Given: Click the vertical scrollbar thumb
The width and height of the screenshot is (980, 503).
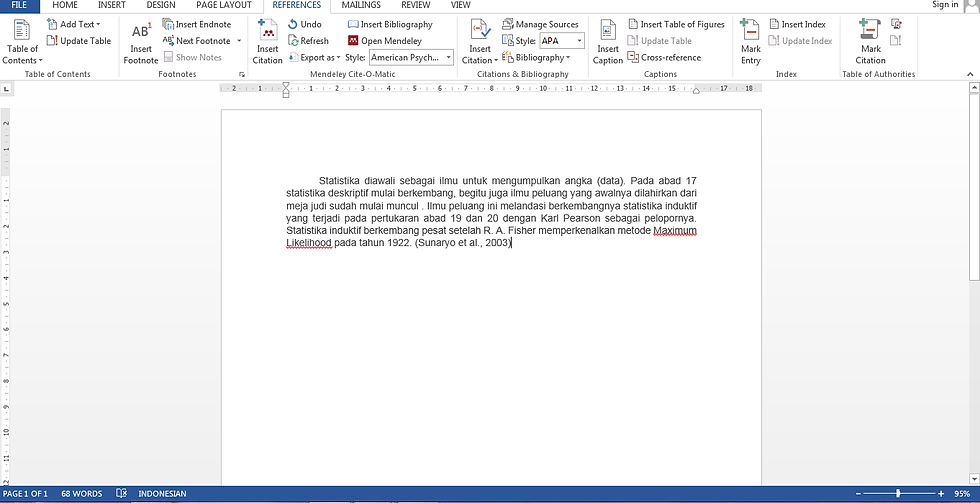Looking at the screenshot, I should [974, 187].
